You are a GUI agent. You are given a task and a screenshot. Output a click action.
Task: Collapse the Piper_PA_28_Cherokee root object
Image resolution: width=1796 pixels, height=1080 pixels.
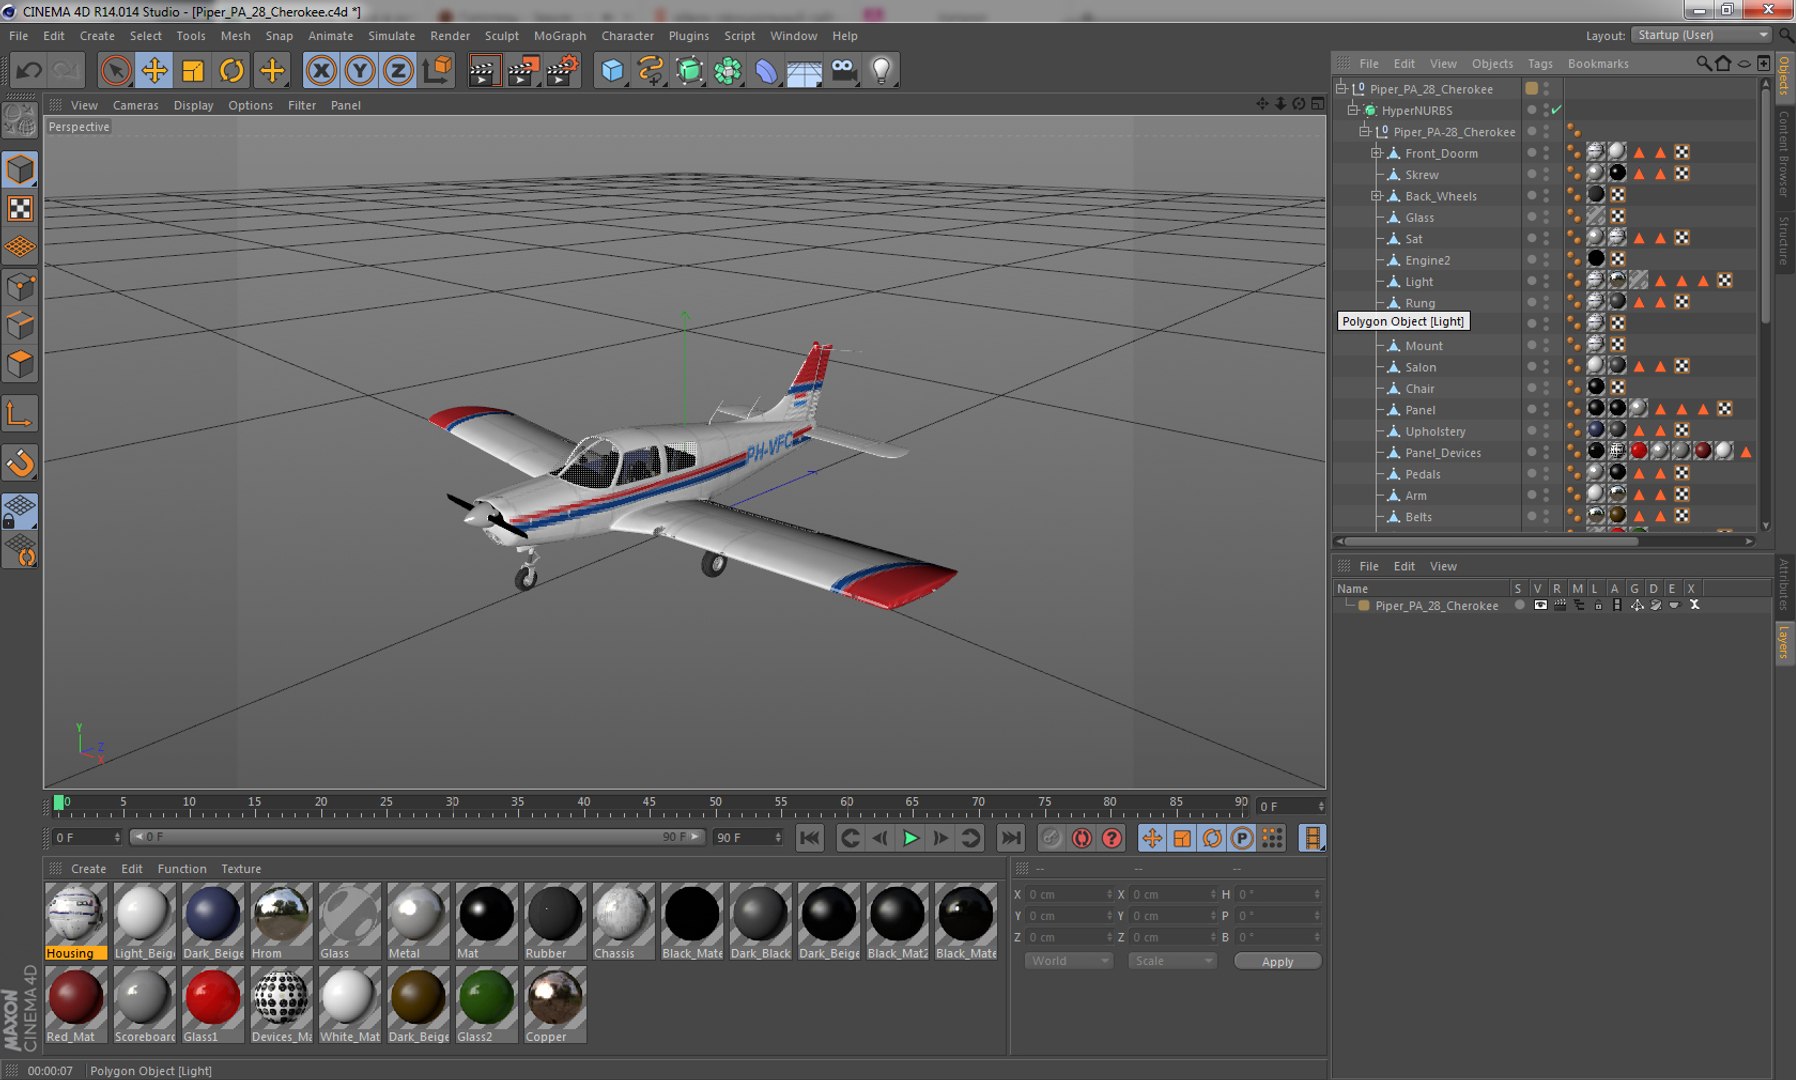(x=1342, y=89)
